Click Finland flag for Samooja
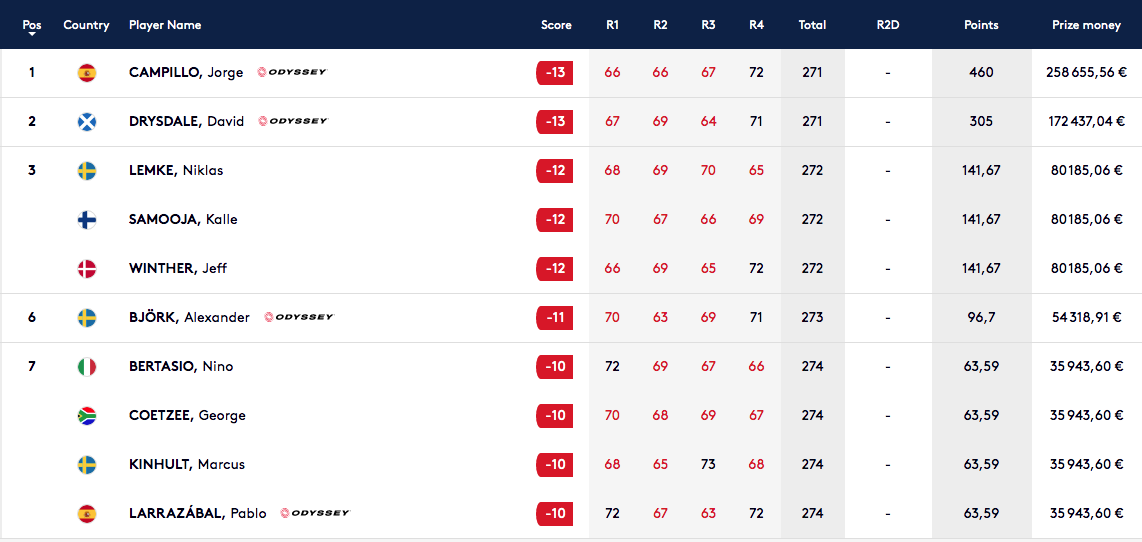 [x=87, y=219]
